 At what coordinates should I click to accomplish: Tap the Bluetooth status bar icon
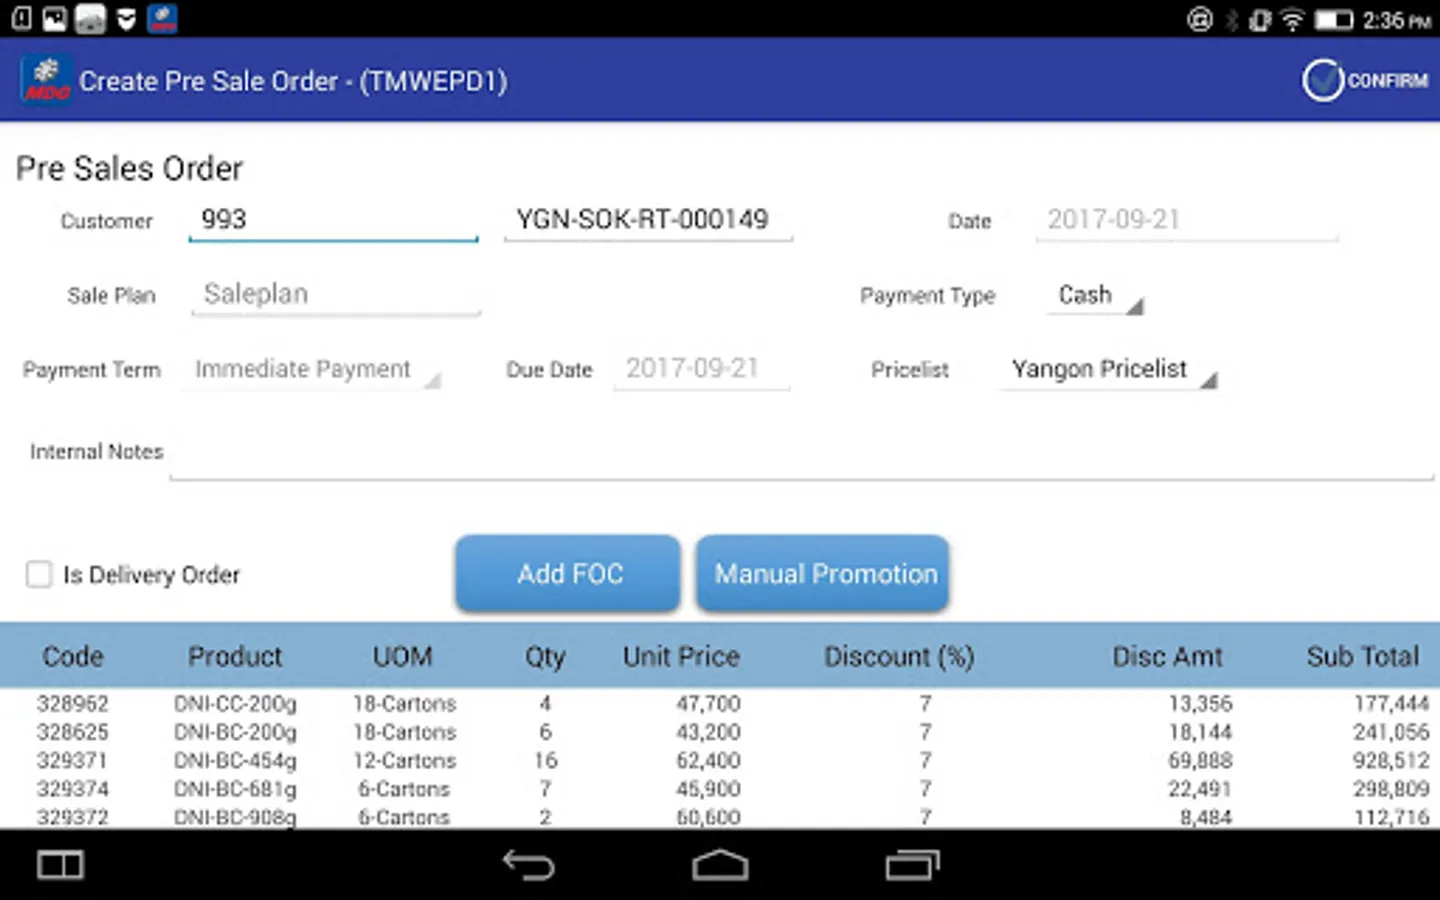(x=1232, y=19)
